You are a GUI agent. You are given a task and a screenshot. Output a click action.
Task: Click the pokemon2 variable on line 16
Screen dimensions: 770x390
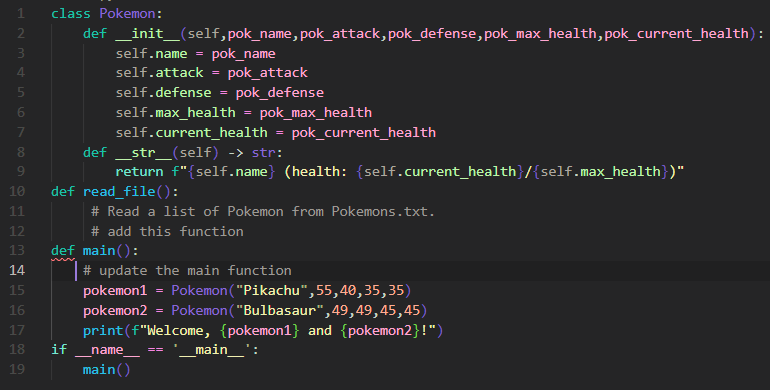pos(115,310)
